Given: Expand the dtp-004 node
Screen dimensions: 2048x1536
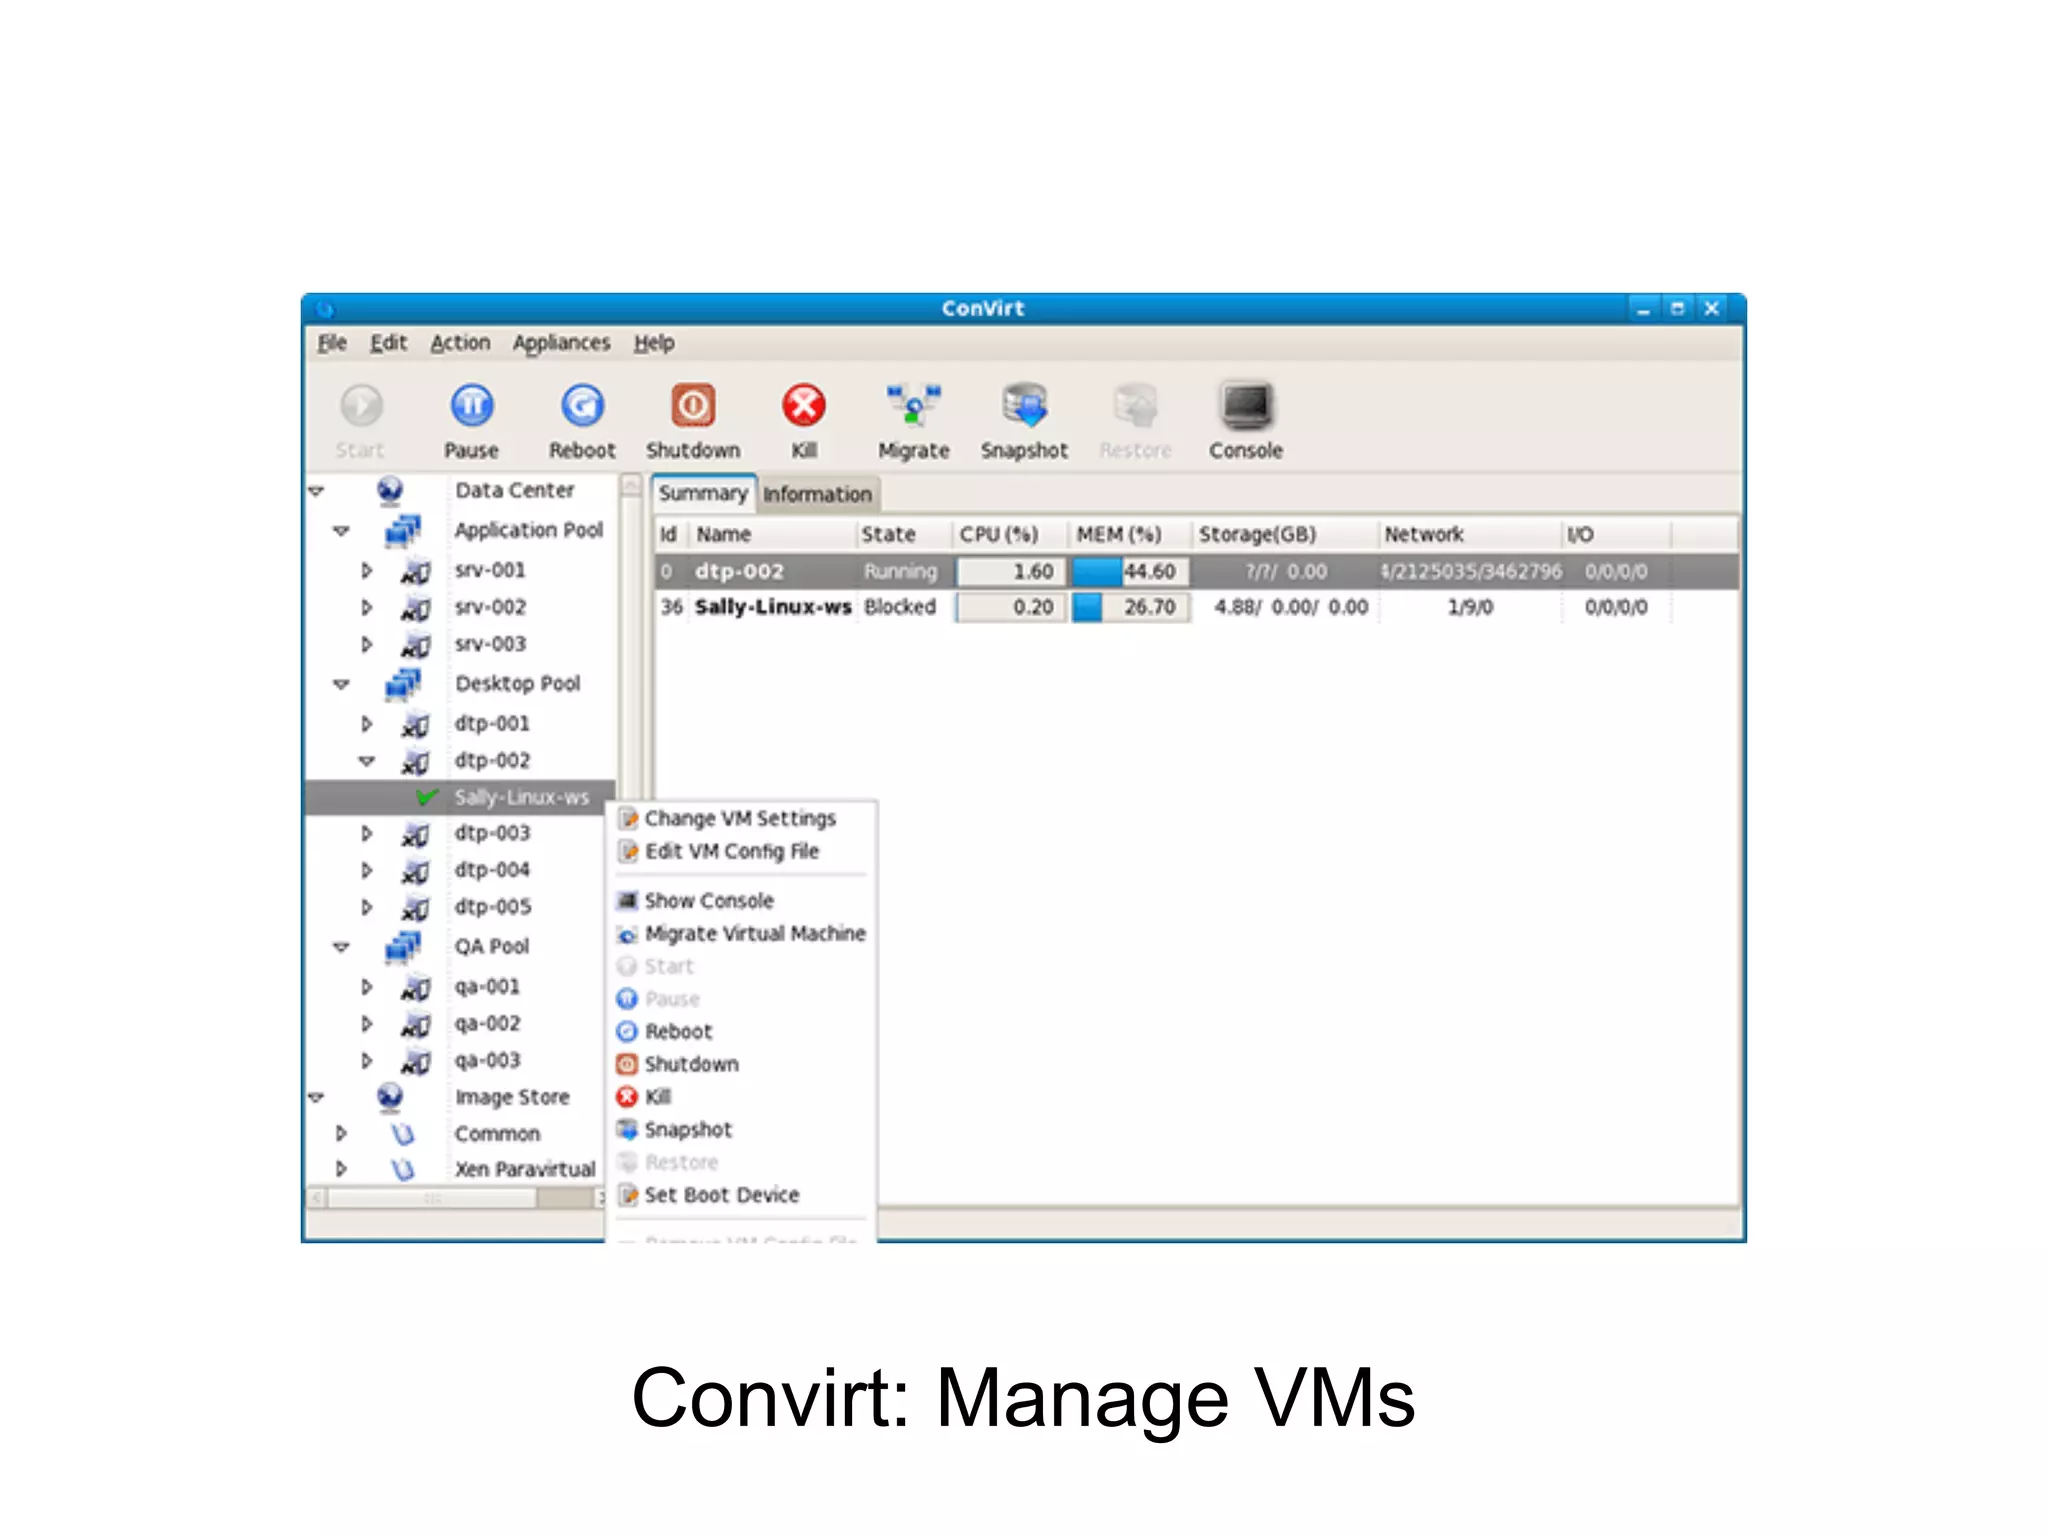Looking at the screenshot, I should click(366, 871).
